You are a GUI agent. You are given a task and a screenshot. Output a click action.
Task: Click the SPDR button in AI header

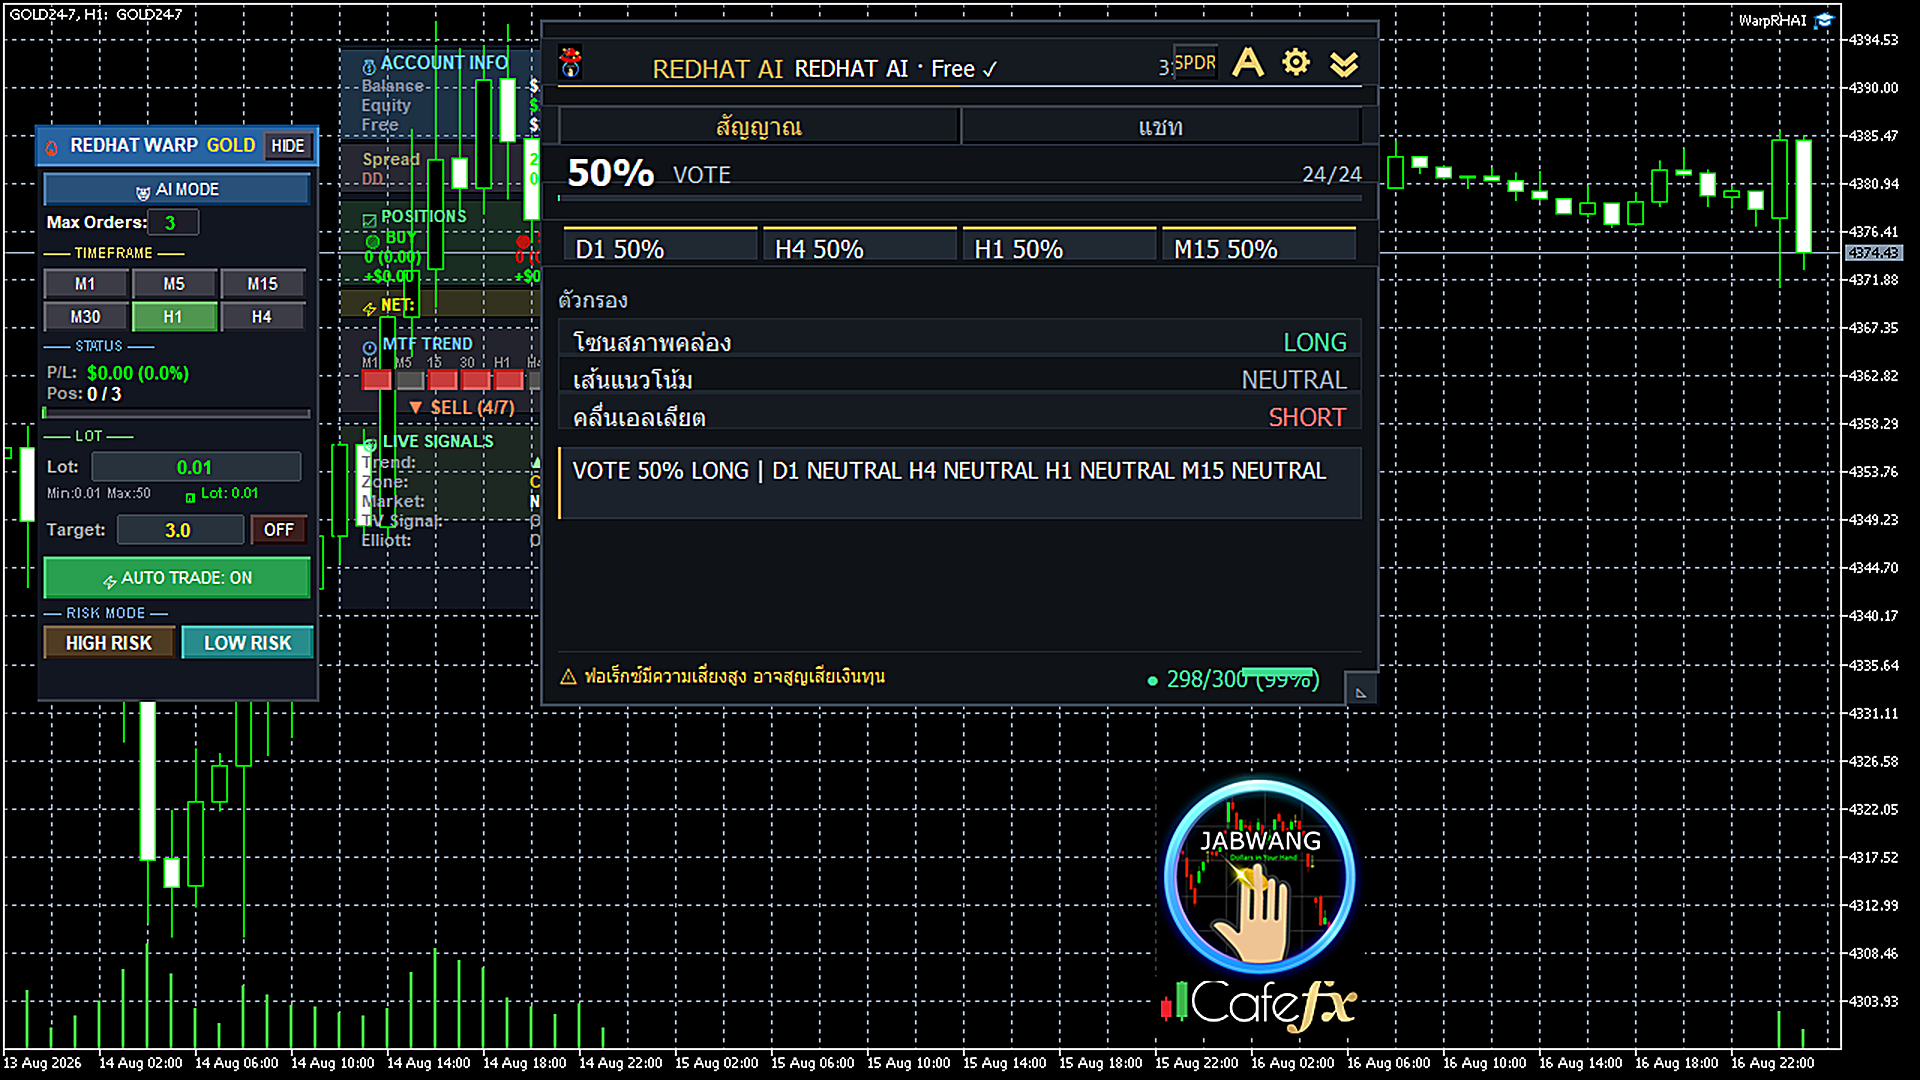pyautogui.click(x=1195, y=63)
